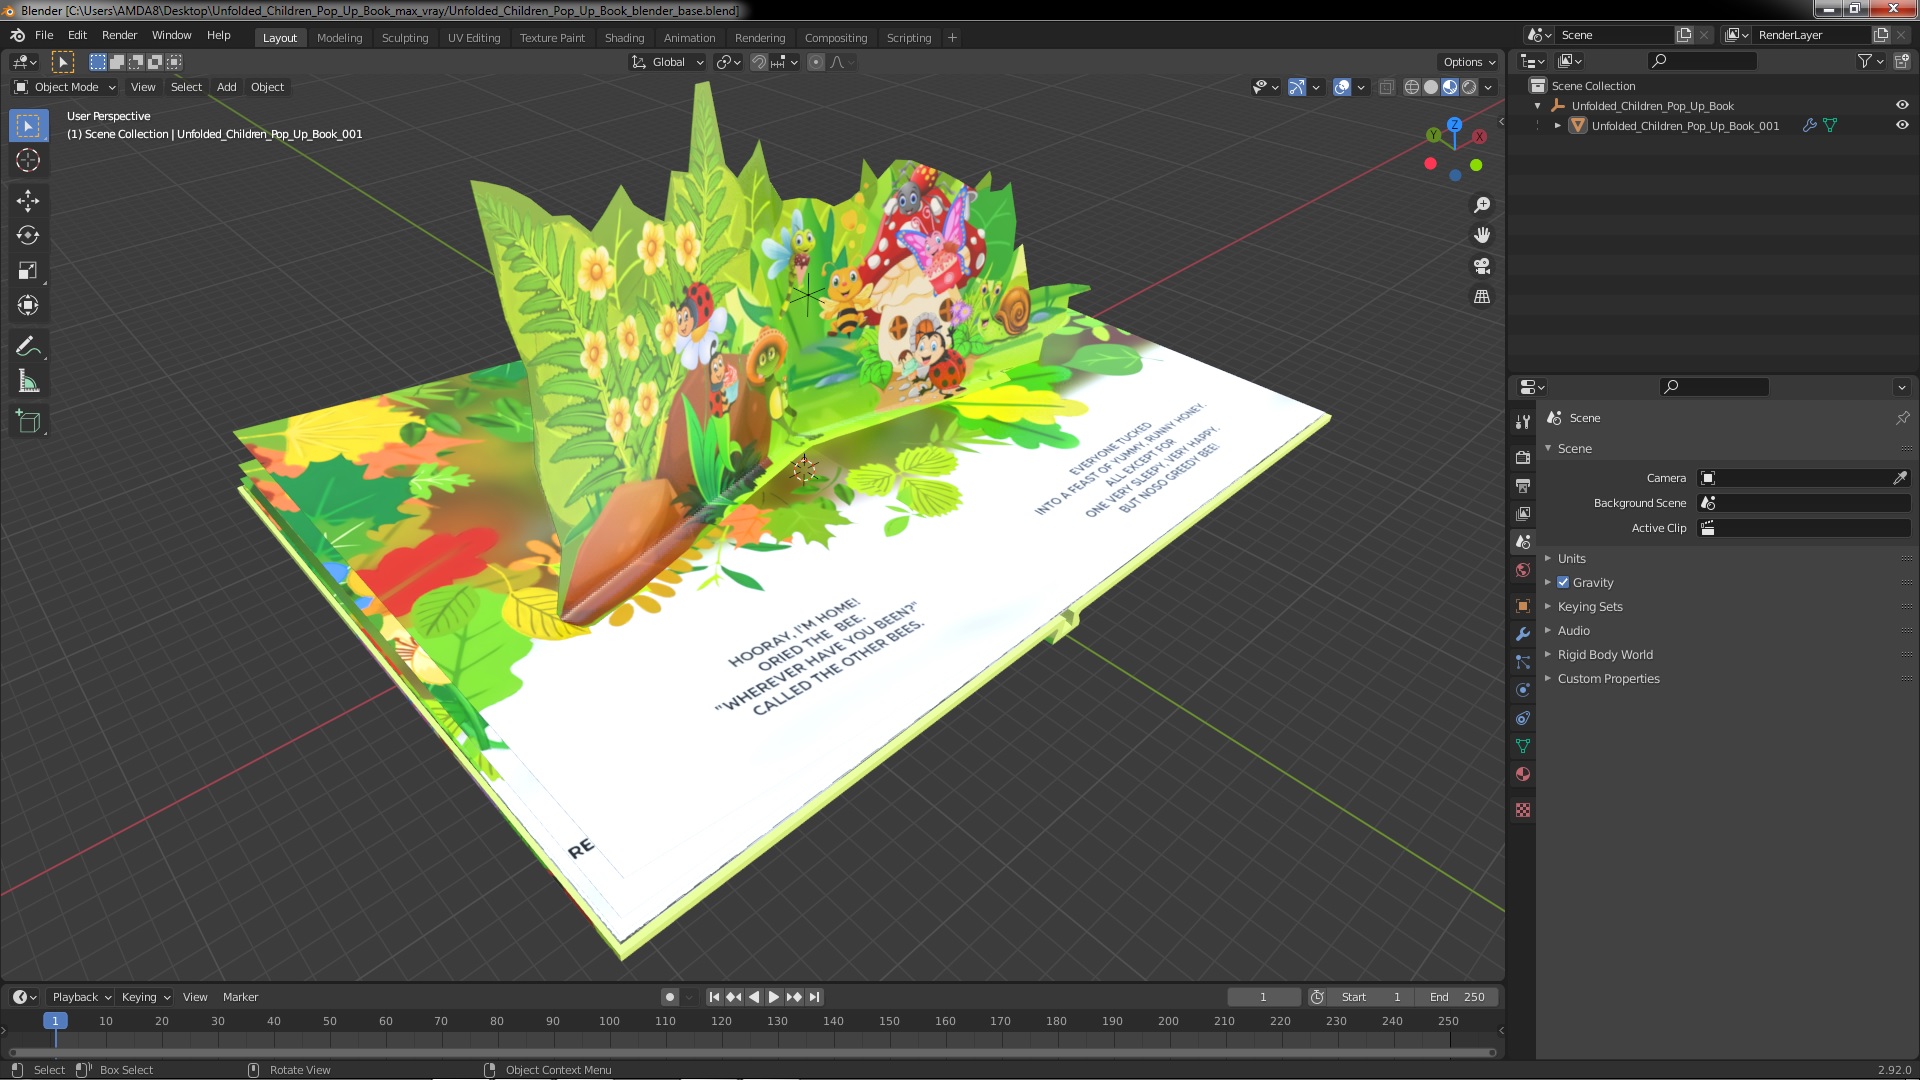Choose the Select Box tool

click(28, 125)
